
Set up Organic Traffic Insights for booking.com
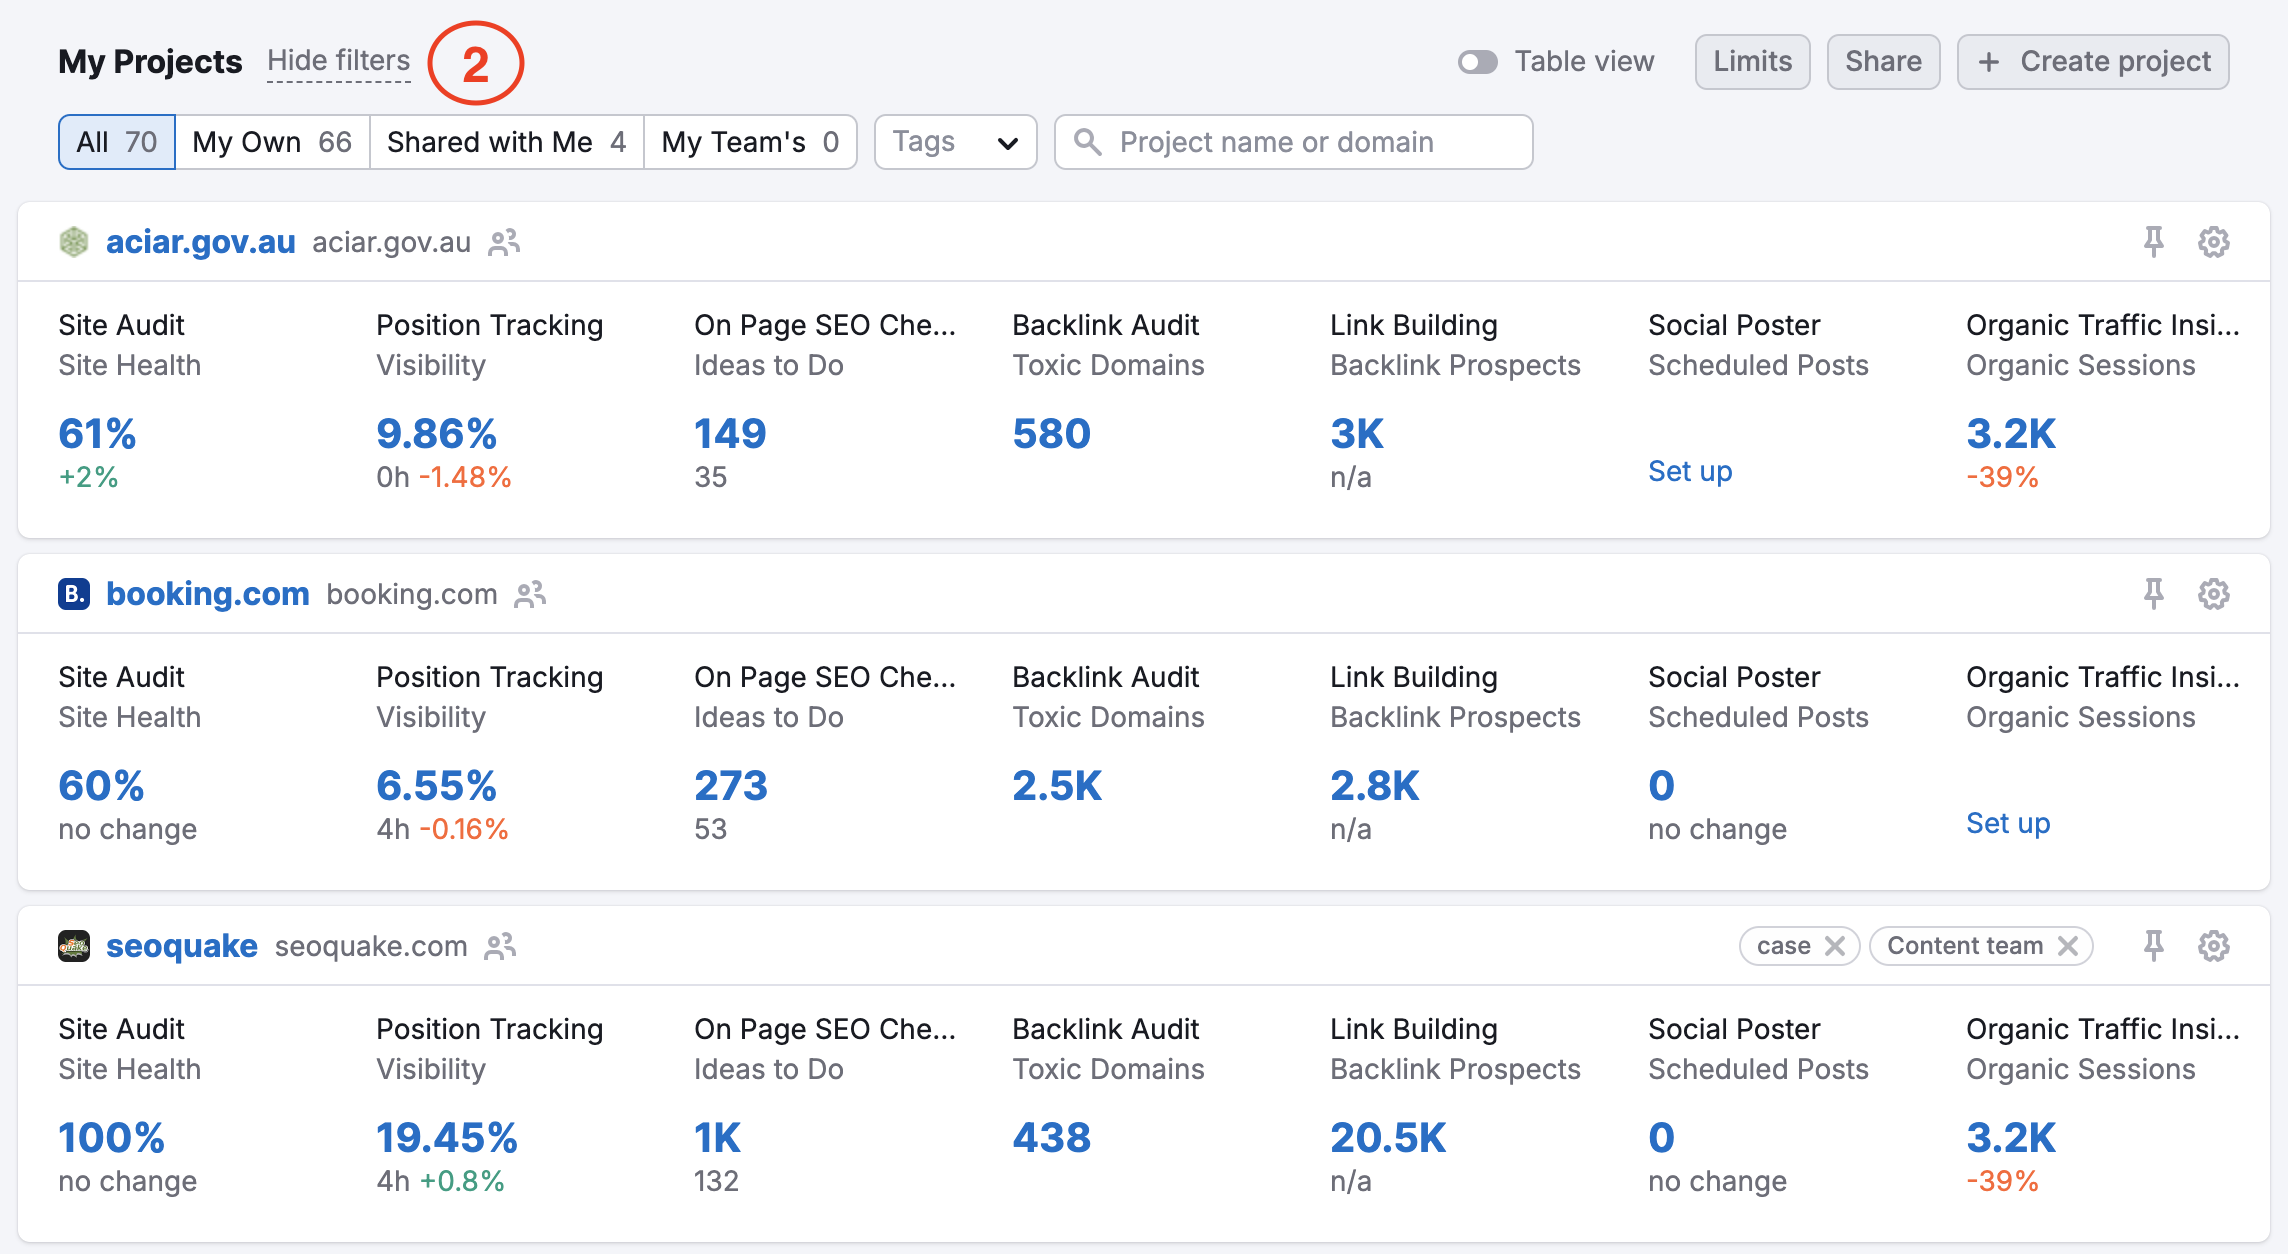coord(2008,823)
